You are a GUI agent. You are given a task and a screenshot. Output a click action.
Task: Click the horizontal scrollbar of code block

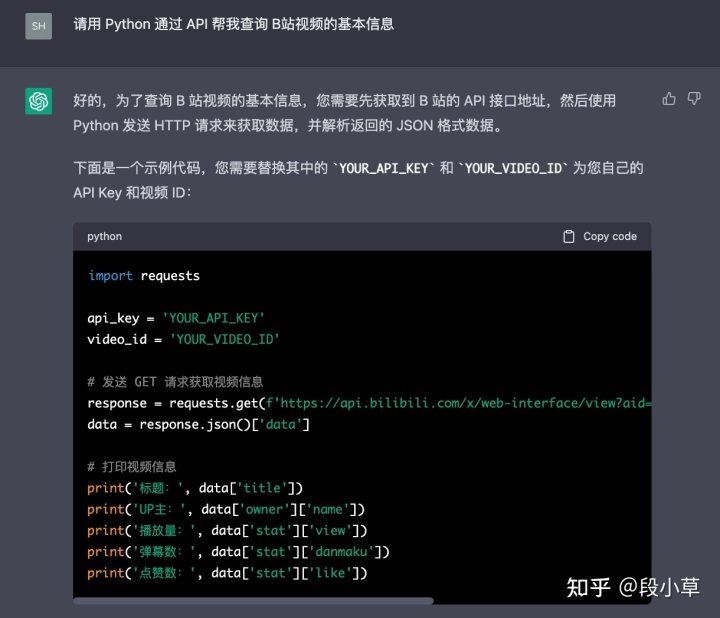253,601
